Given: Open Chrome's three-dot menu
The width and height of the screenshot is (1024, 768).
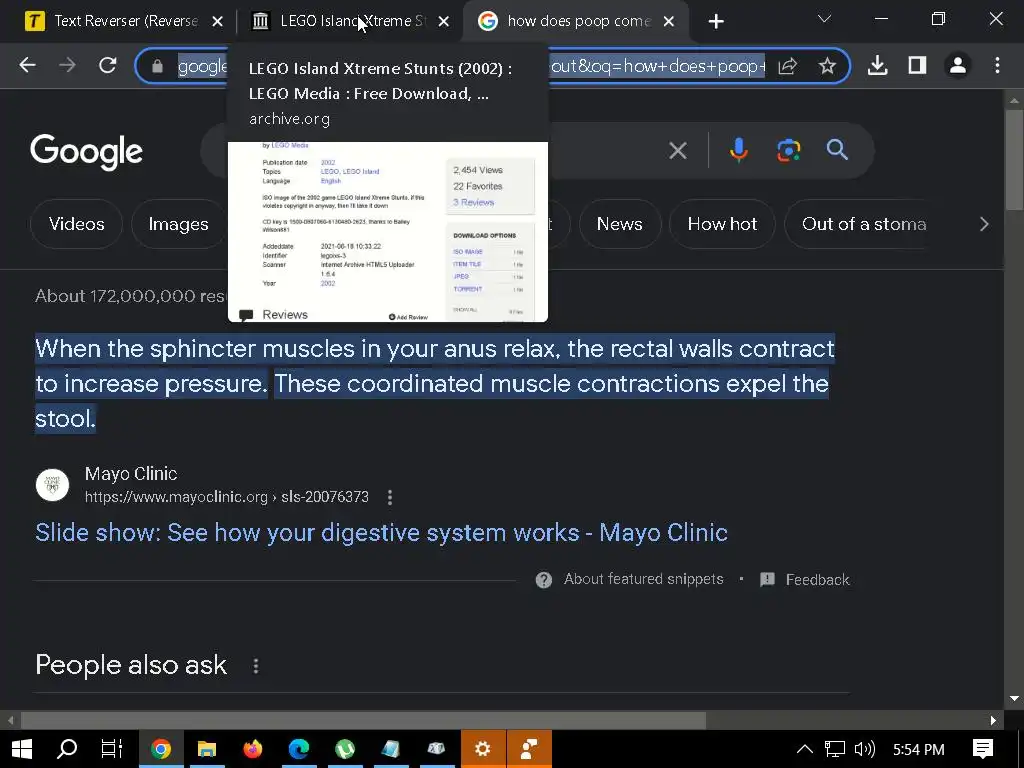Looking at the screenshot, I should click(x=997, y=65).
